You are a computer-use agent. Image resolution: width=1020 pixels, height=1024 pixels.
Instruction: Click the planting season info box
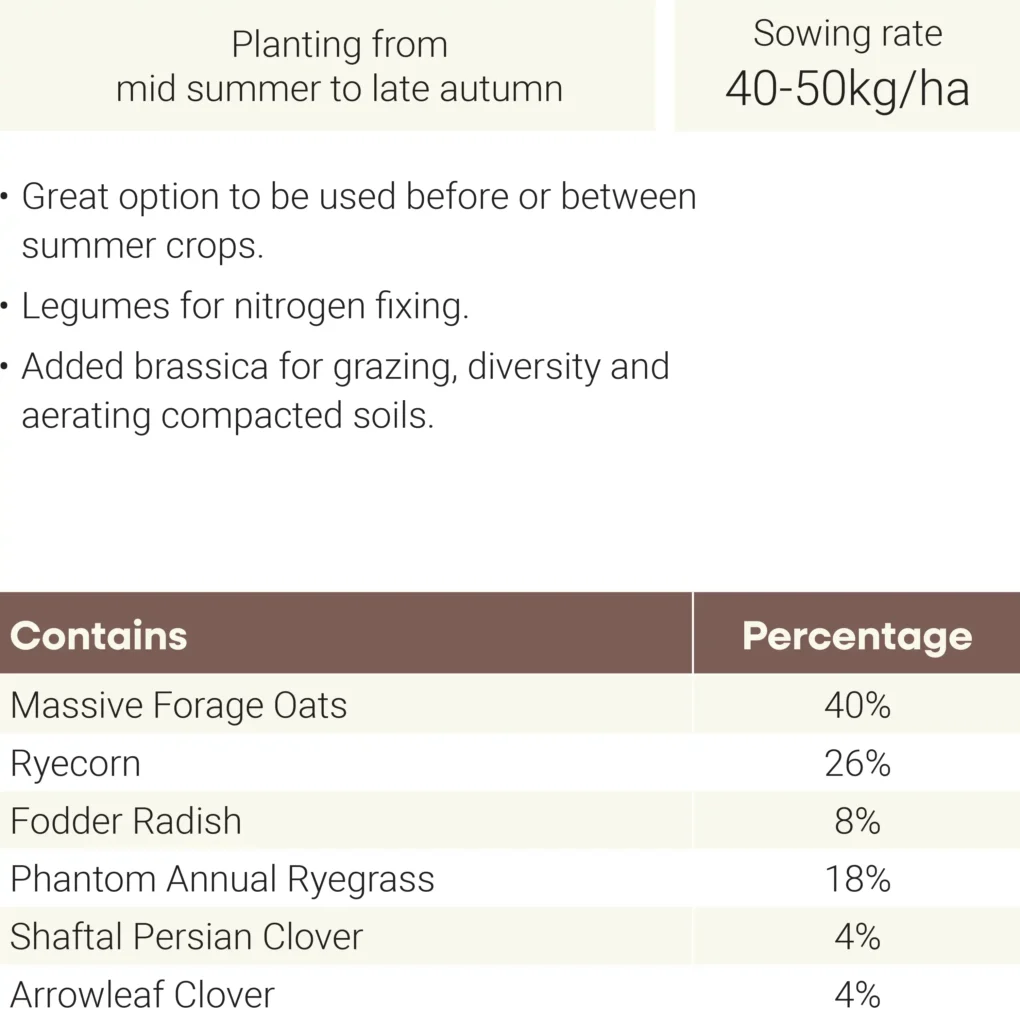tap(339, 66)
